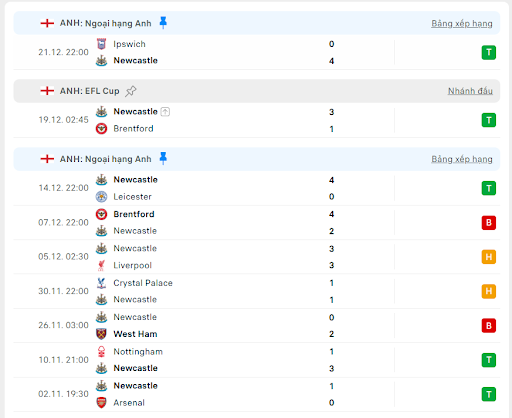This screenshot has width=512, height=418.
Task: Click the Ipswich team crest
Action: pos(101,44)
